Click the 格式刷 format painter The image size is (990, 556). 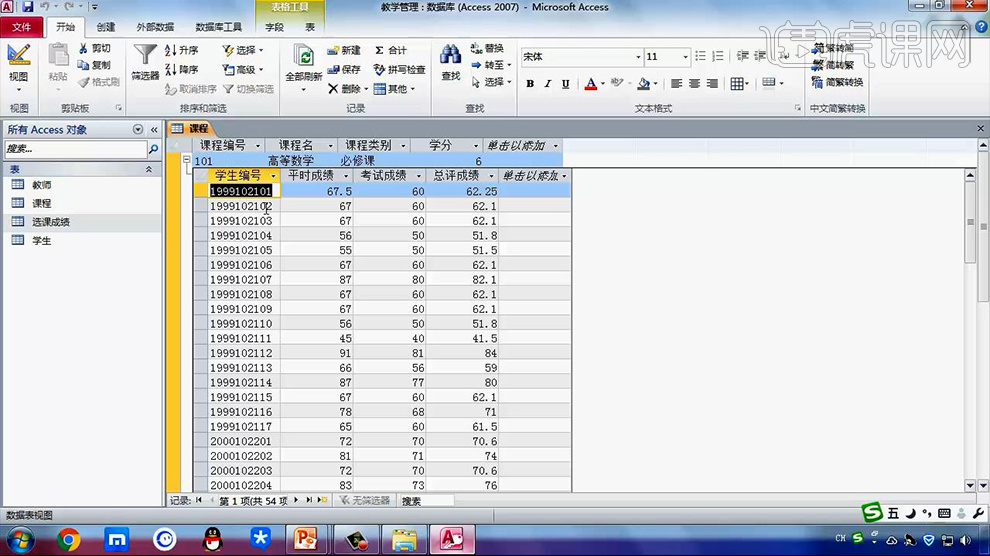pyautogui.click(x=99, y=82)
